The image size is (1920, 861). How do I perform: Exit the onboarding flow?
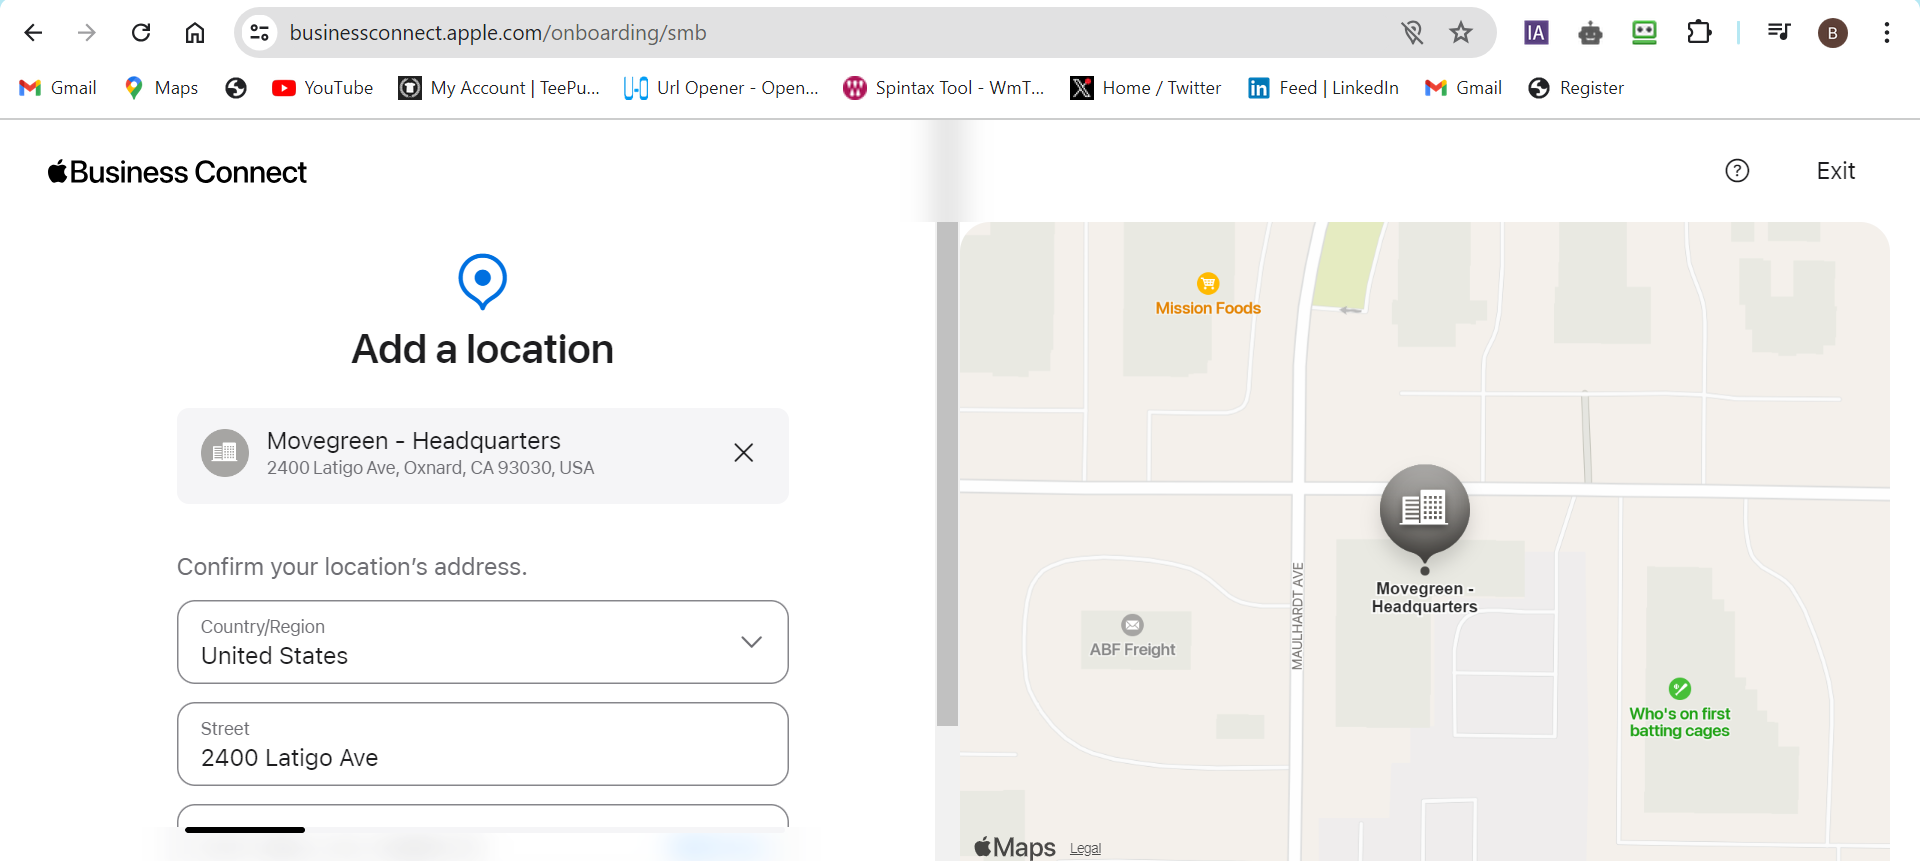(x=1835, y=171)
